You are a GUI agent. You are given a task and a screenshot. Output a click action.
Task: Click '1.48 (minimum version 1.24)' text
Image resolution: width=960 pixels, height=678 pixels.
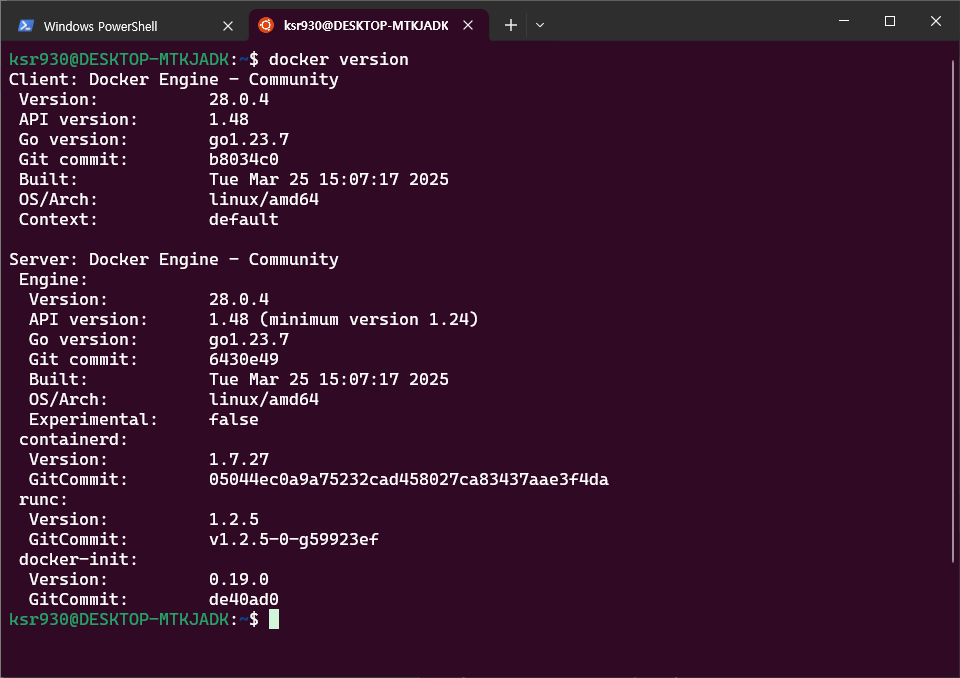click(343, 319)
